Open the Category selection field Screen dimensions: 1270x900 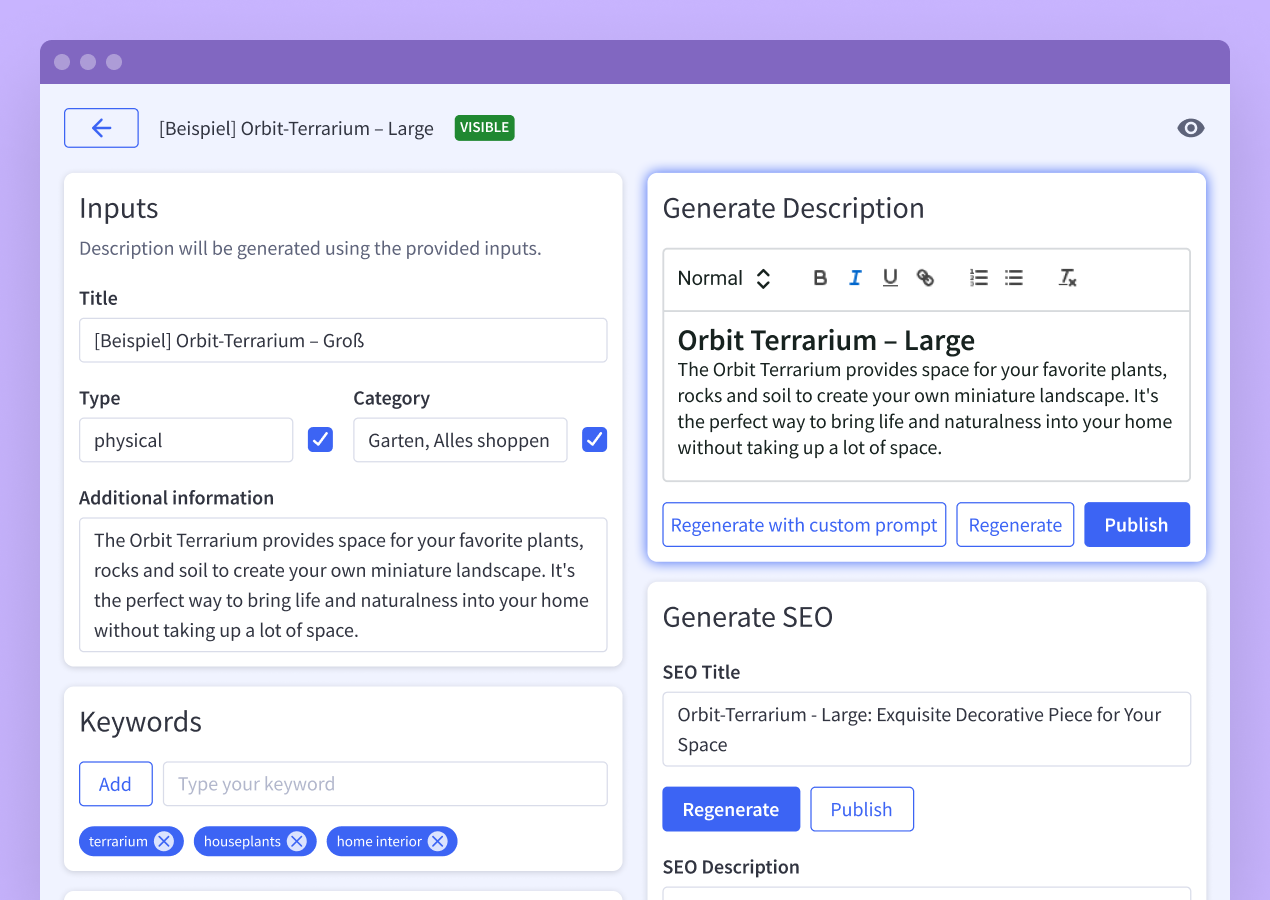pos(460,440)
